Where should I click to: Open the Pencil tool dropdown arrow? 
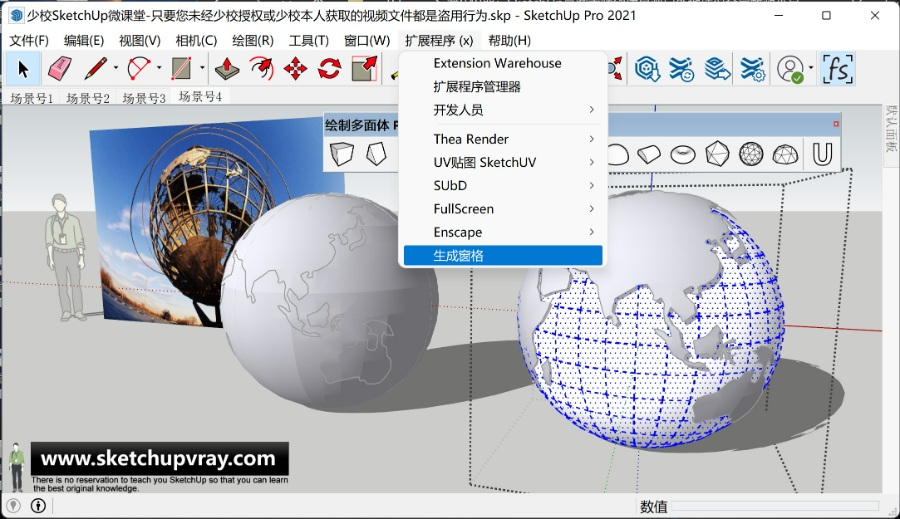click(x=115, y=68)
